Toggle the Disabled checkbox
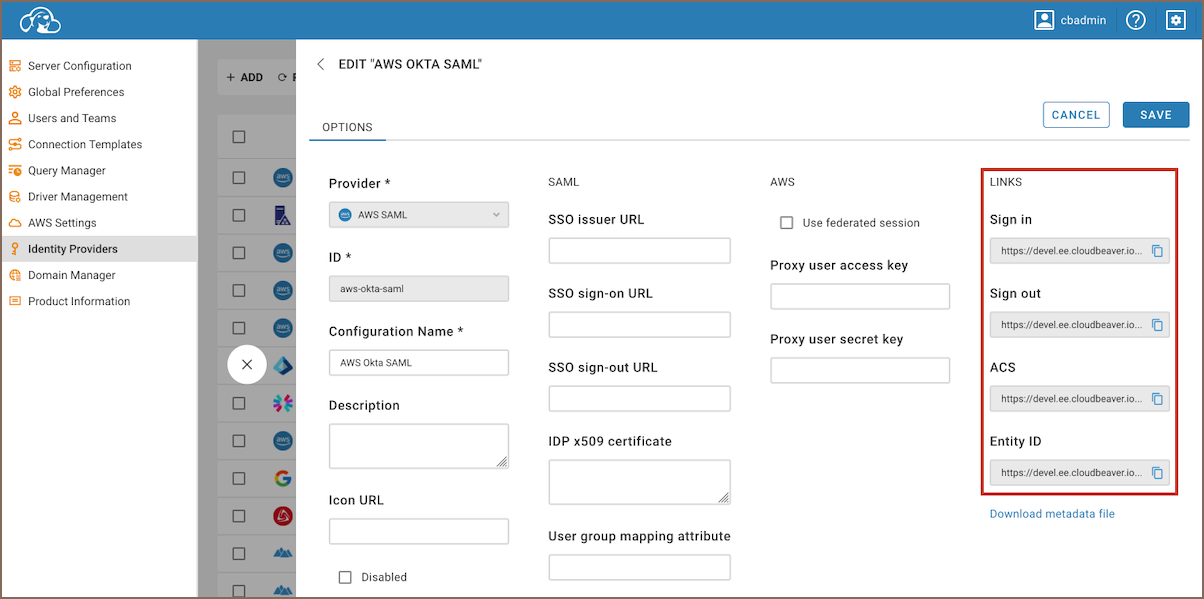This screenshot has height=599, width=1204. [x=346, y=577]
